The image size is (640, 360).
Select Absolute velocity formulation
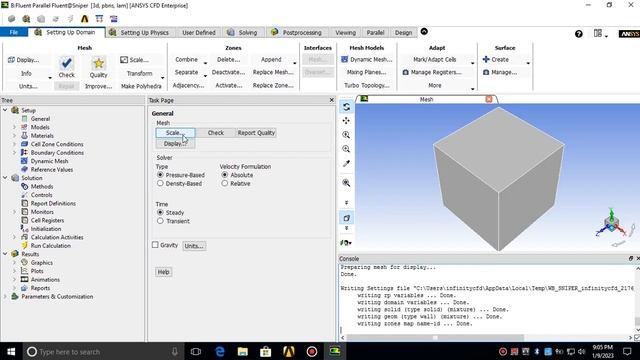click(224, 175)
